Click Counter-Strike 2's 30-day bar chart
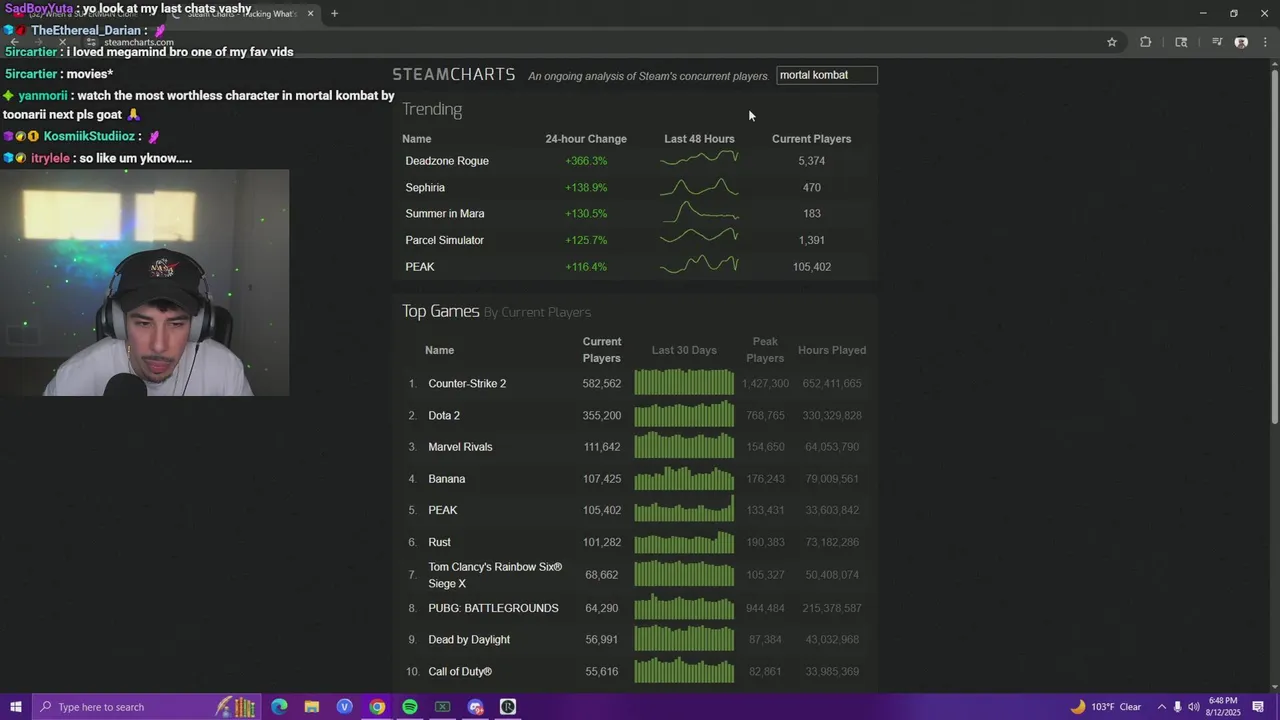 (x=684, y=382)
